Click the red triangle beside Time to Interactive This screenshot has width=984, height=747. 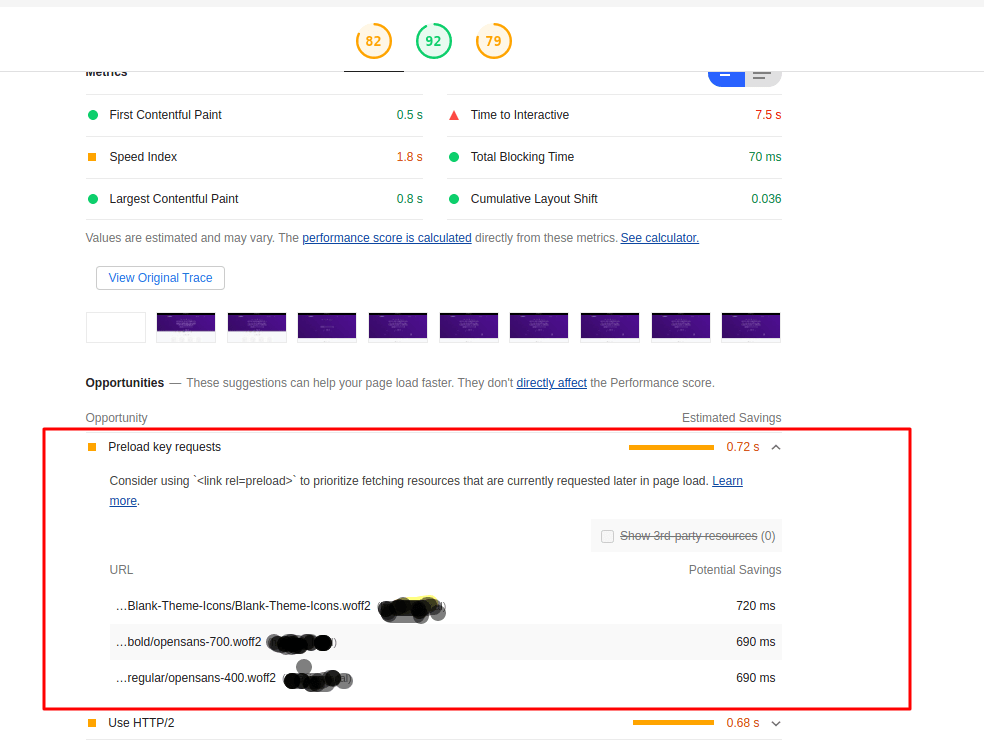click(454, 114)
